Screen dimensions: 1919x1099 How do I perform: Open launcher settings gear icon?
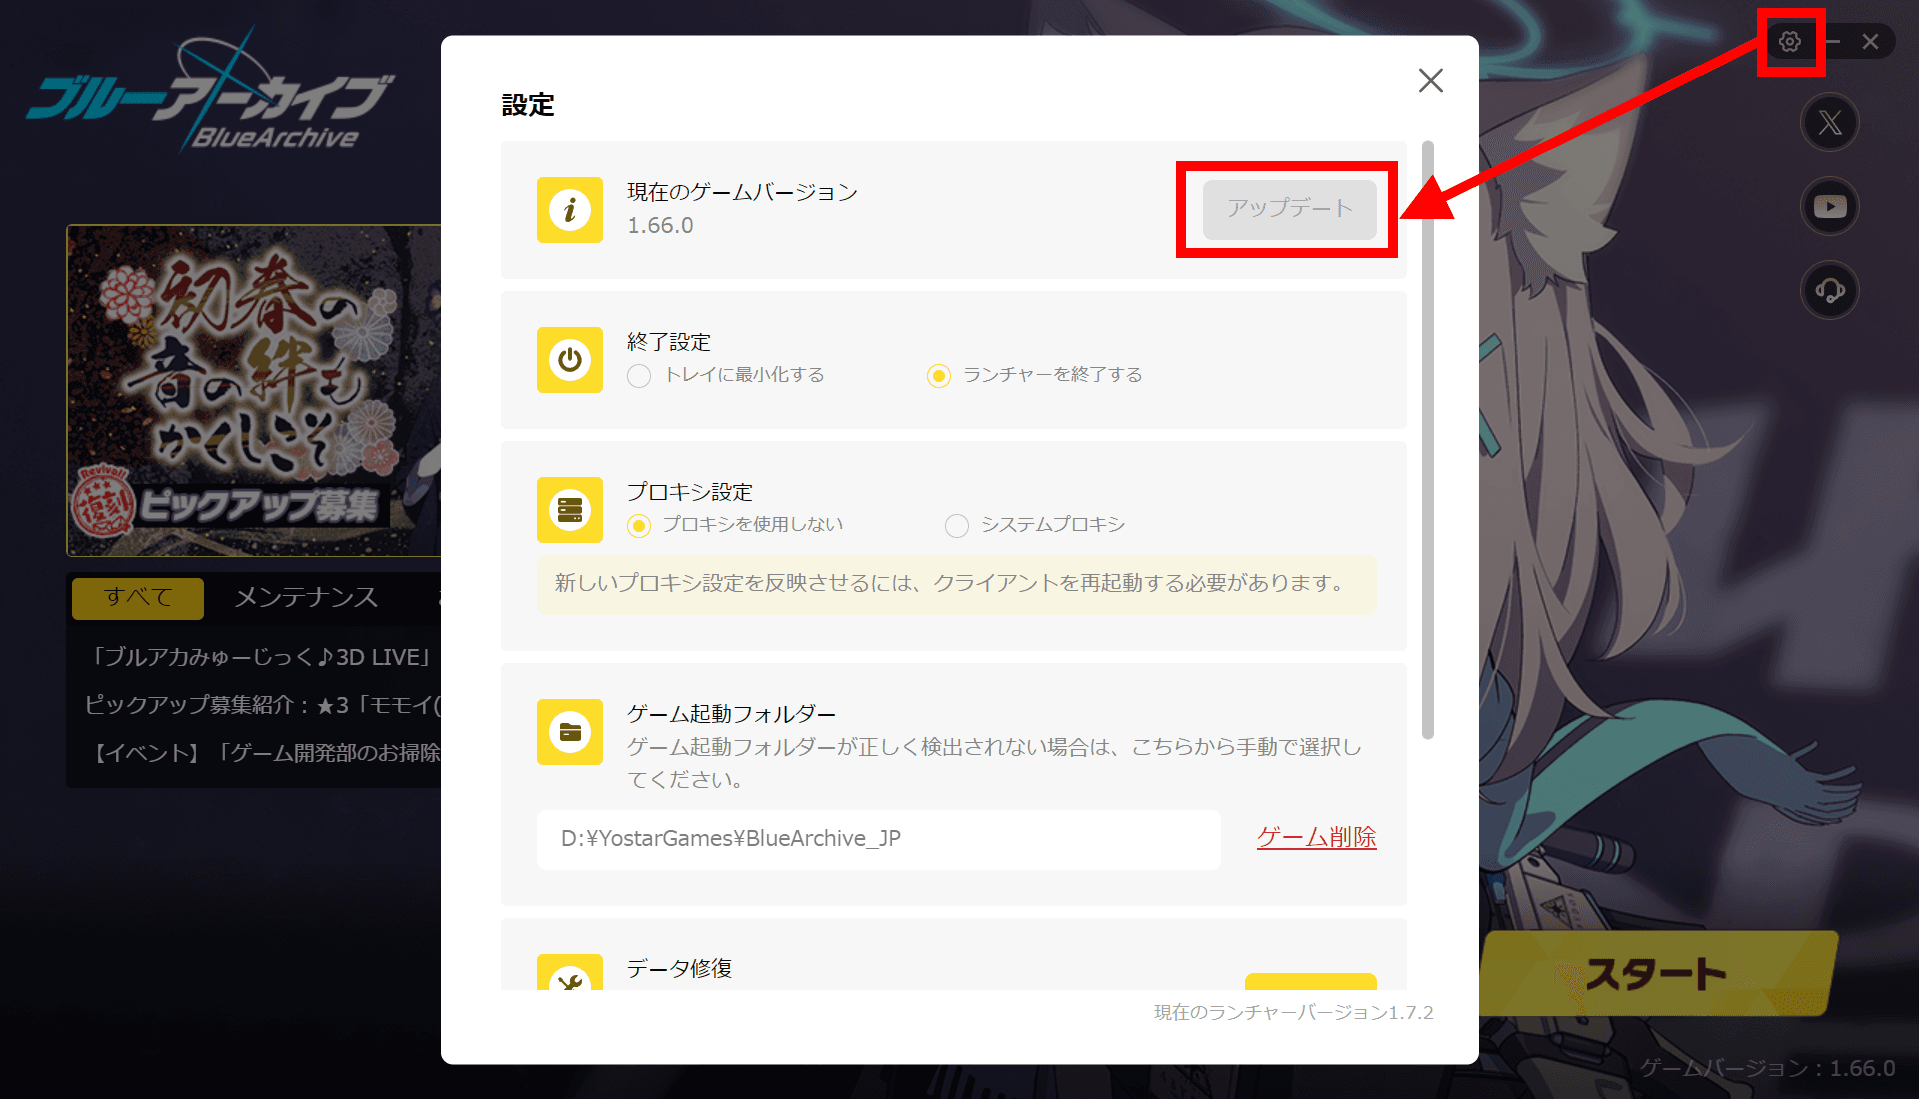pos(1789,42)
